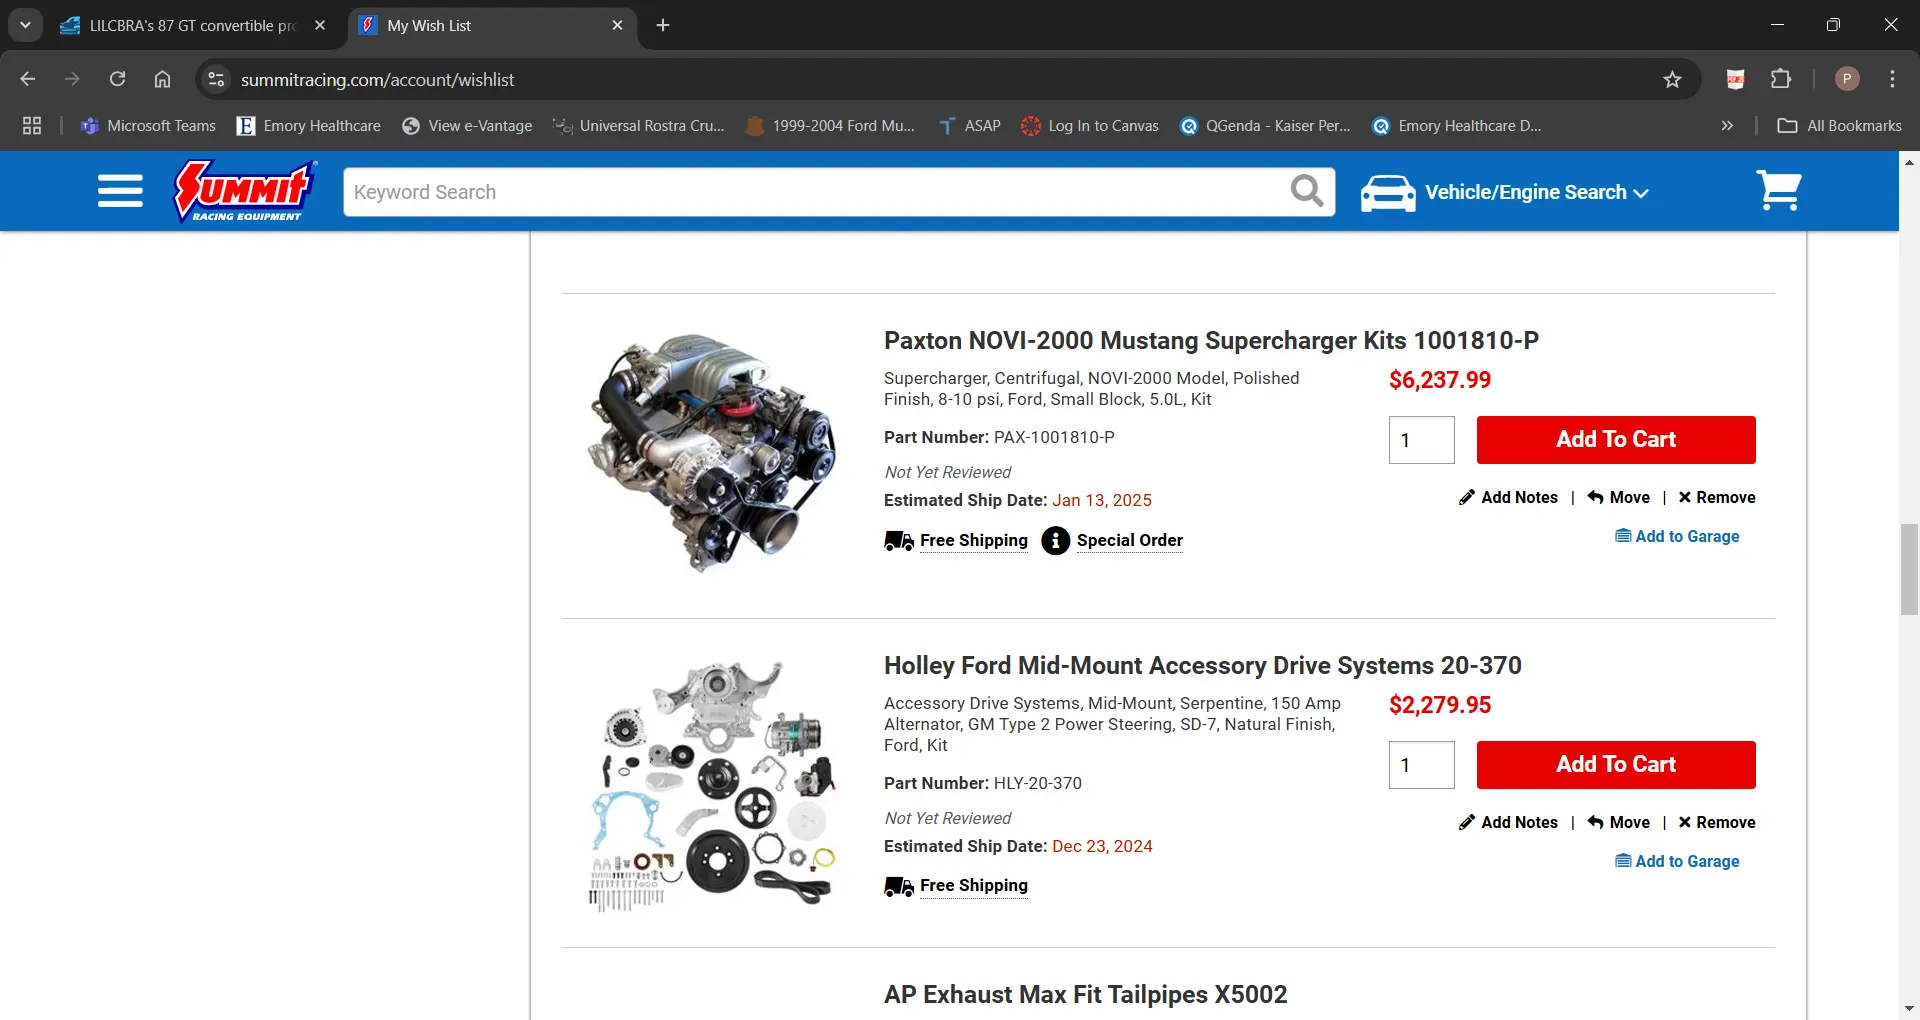1920x1020 pixels.
Task: Click the keyword search magnifier icon
Action: click(1307, 191)
